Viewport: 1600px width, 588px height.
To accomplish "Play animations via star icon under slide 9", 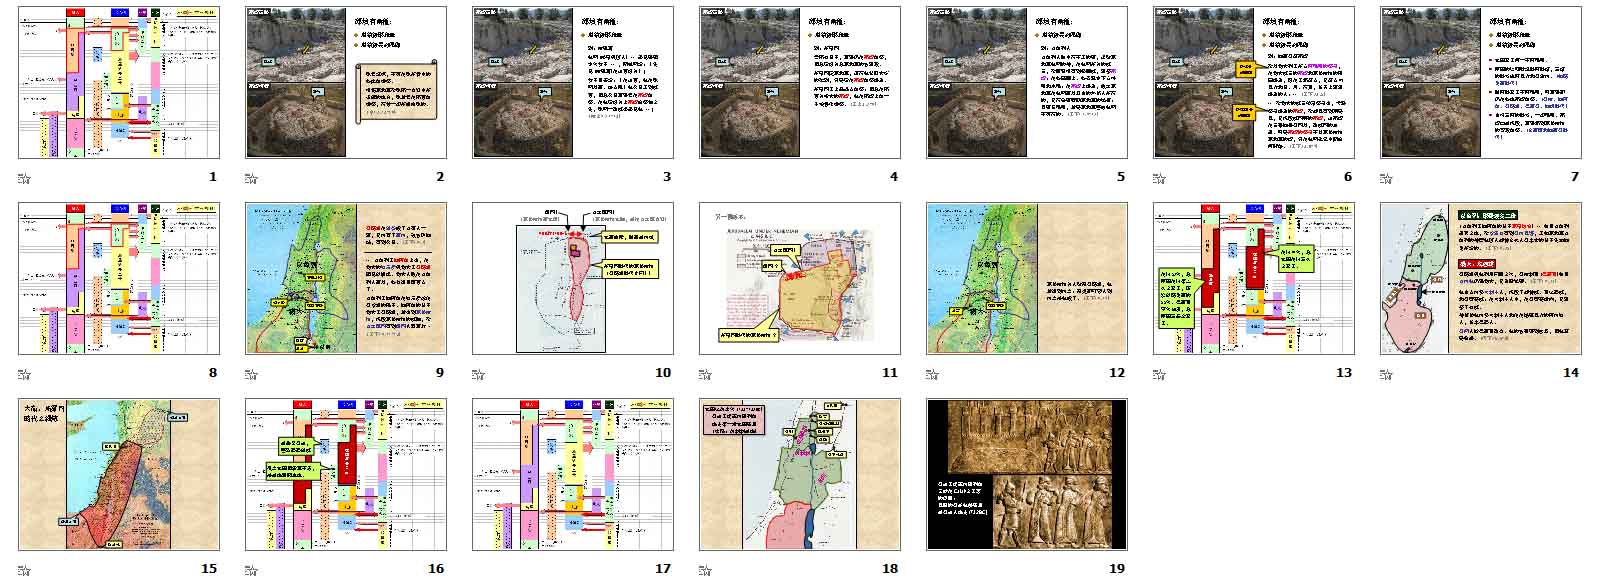I will pyautogui.click(x=251, y=375).
